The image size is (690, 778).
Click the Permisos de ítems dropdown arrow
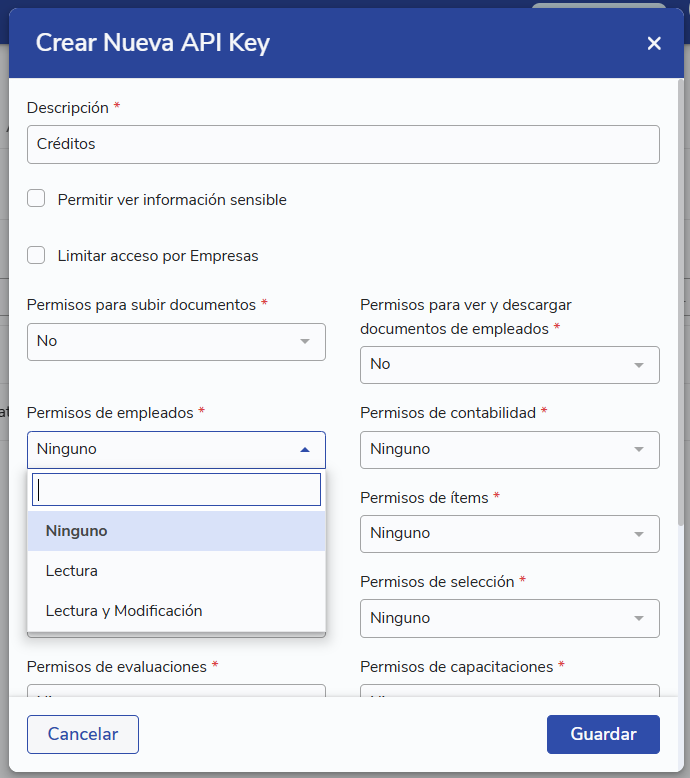pos(639,534)
